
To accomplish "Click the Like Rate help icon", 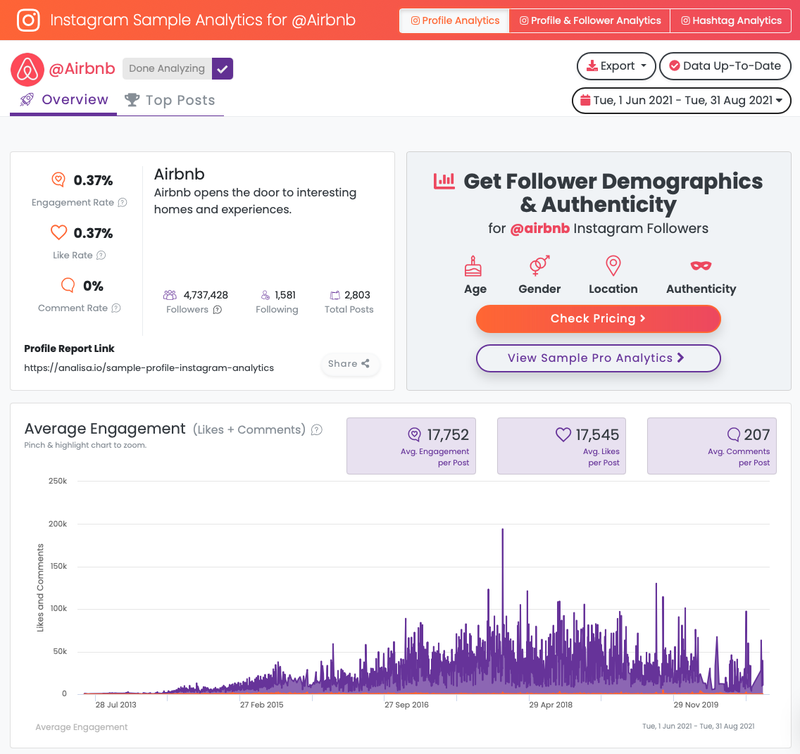I will pos(101,255).
